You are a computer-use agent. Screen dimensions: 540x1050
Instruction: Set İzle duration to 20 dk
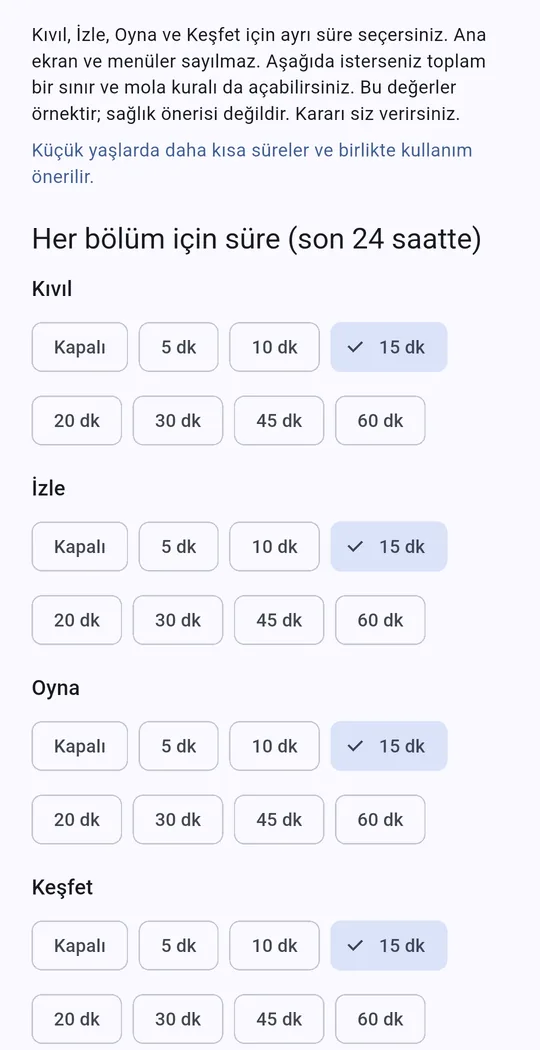(77, 620)
